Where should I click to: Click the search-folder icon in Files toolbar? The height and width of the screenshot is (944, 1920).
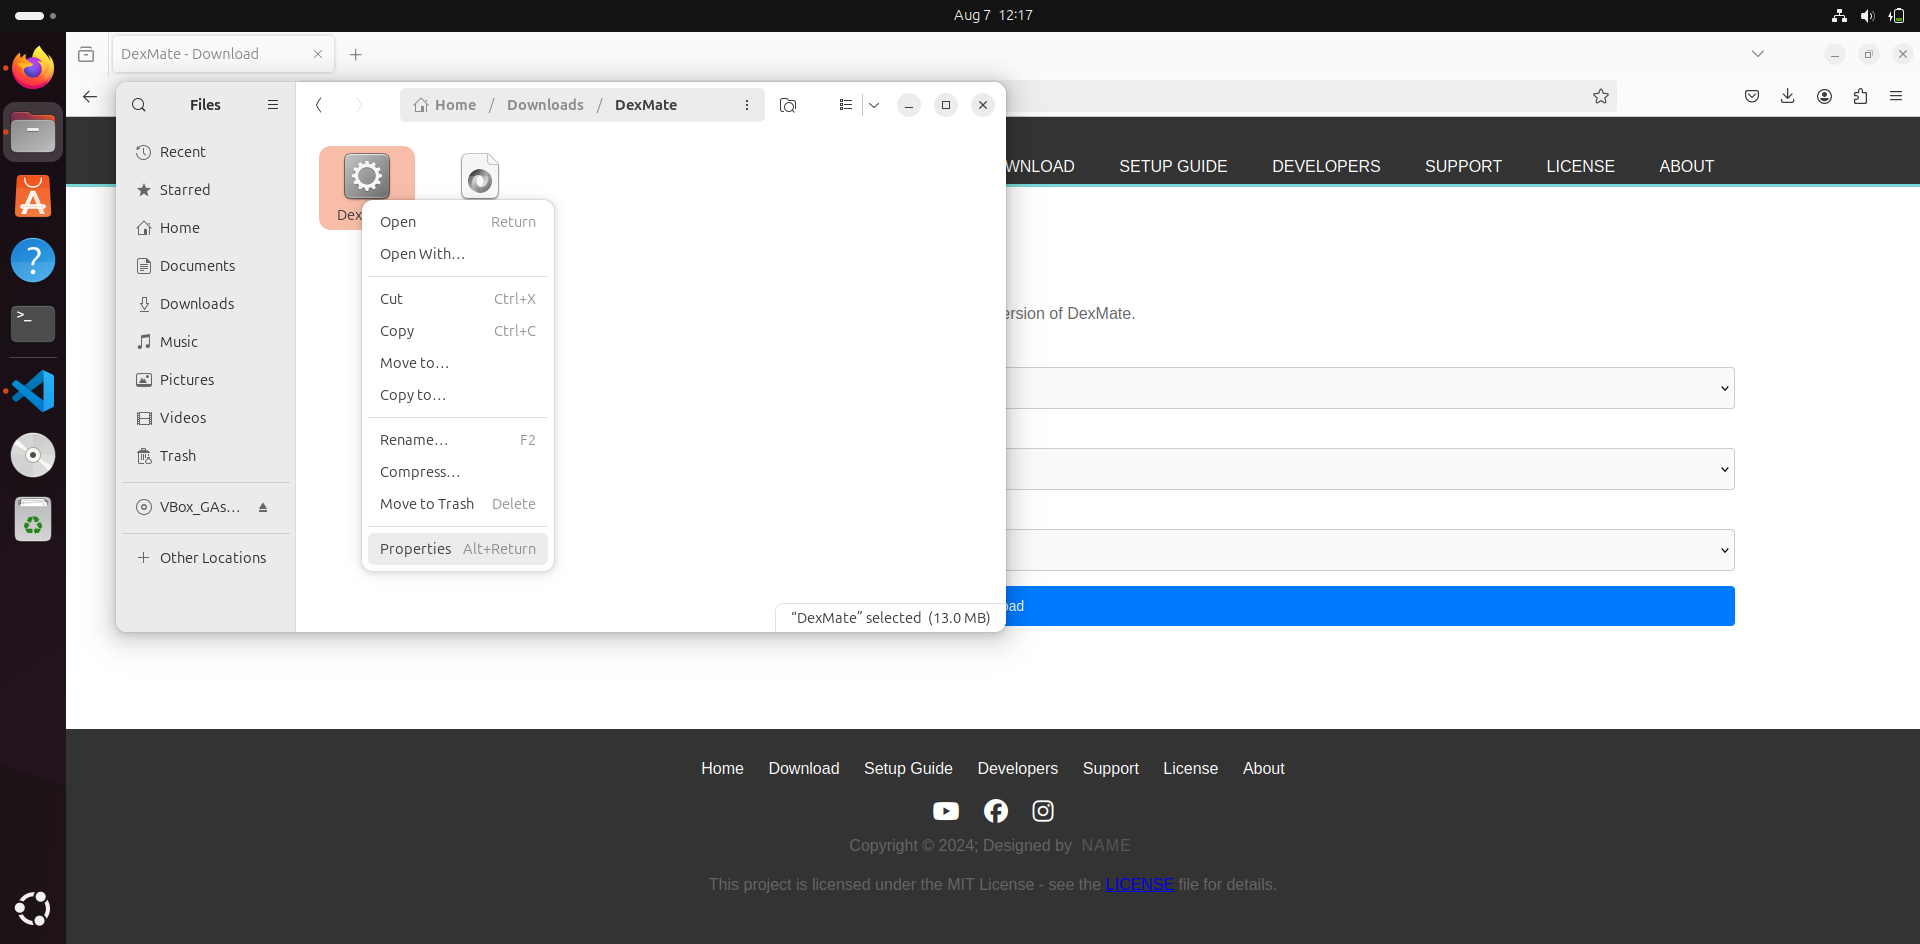[788, 105]
